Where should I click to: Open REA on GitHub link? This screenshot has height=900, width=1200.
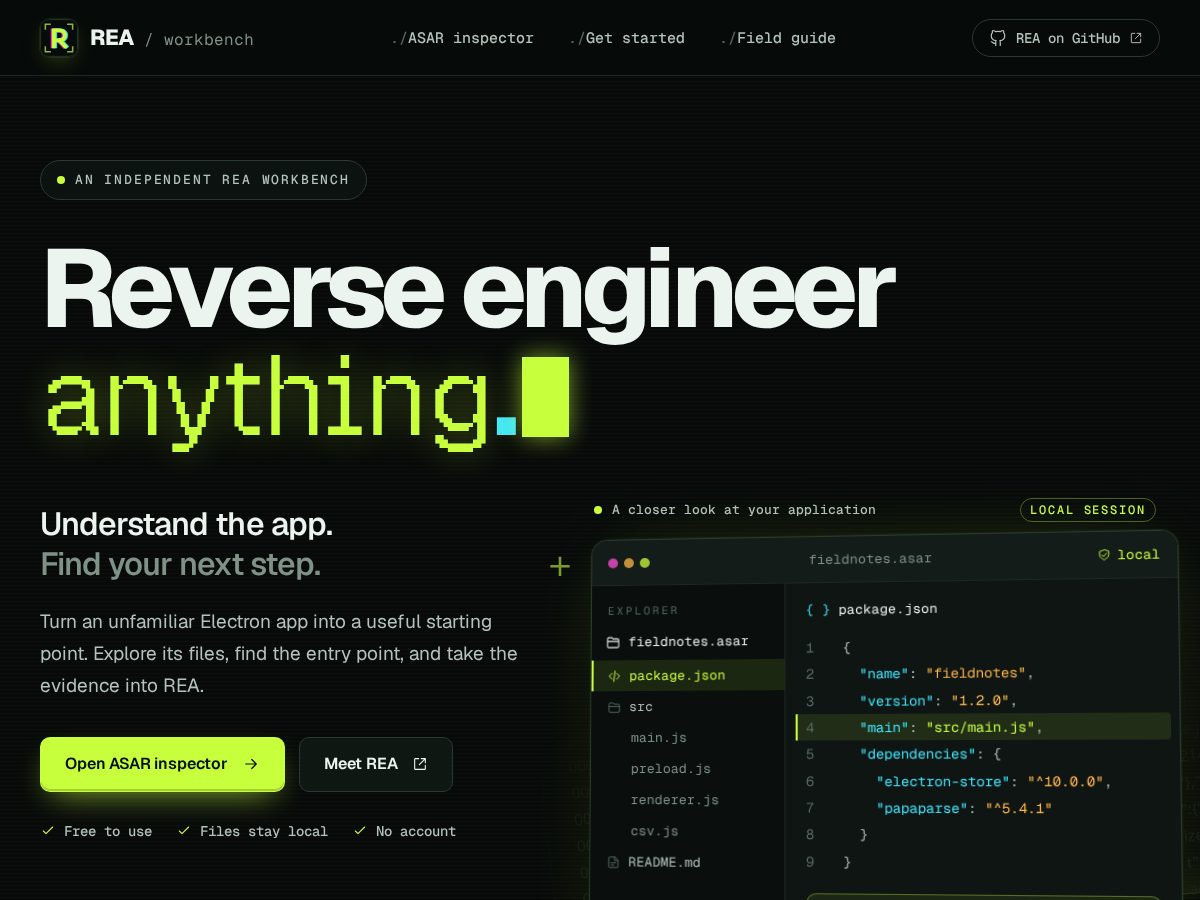1066,38
